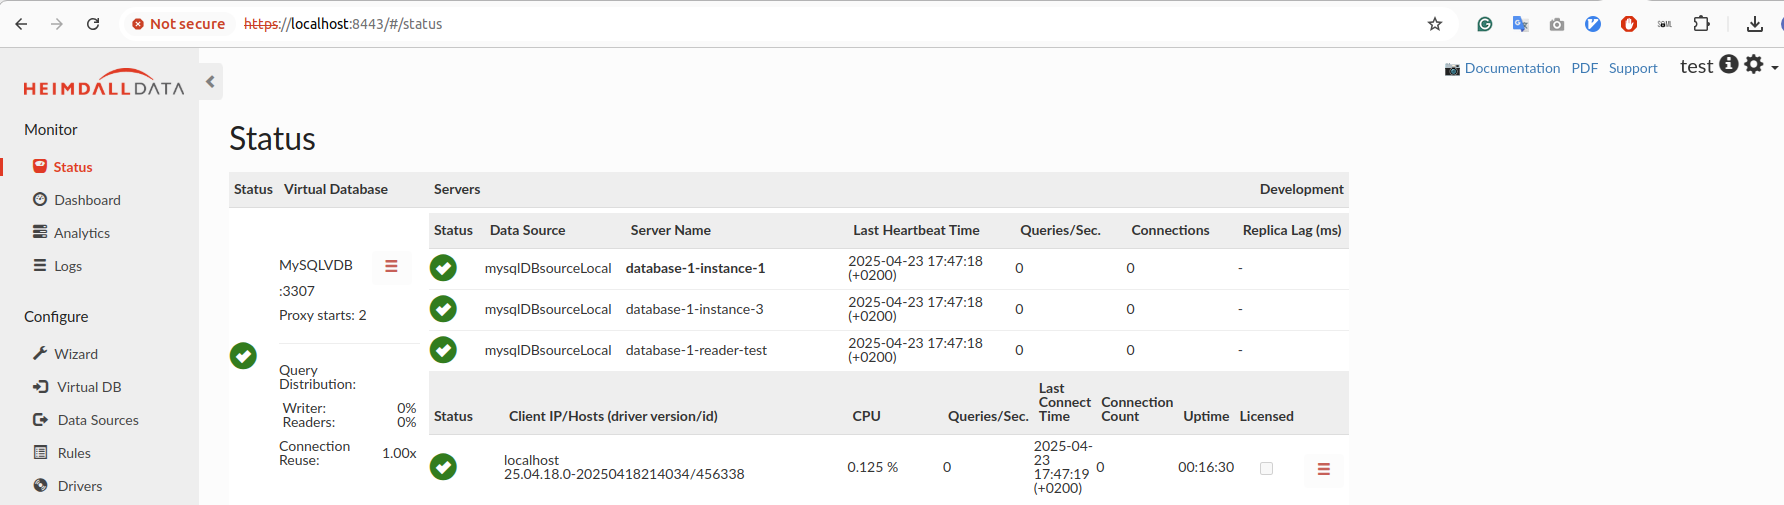Click the Support link

[x=1632, y=68]
